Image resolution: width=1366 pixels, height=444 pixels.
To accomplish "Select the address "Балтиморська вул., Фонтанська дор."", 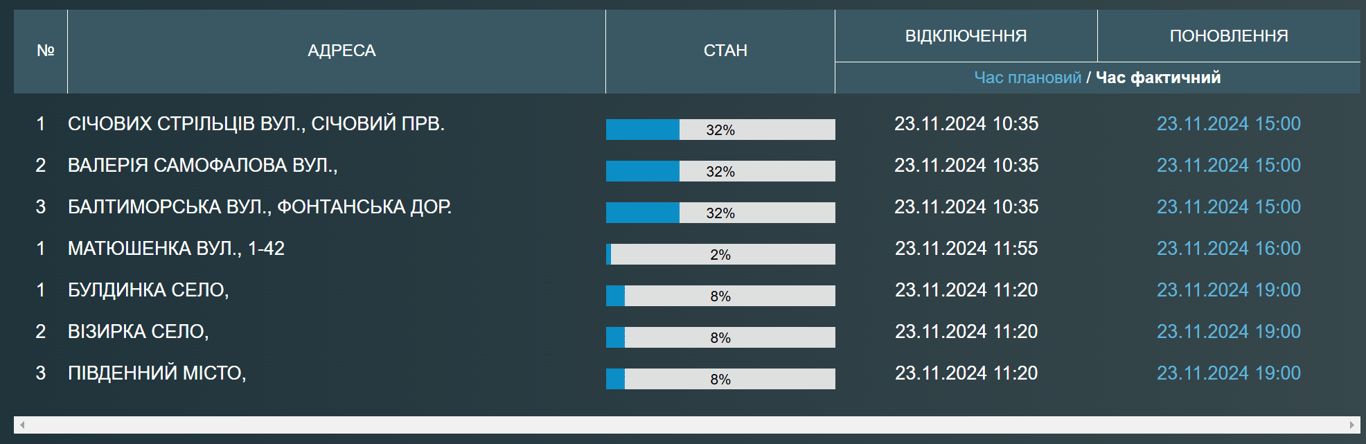I will 259,207.
